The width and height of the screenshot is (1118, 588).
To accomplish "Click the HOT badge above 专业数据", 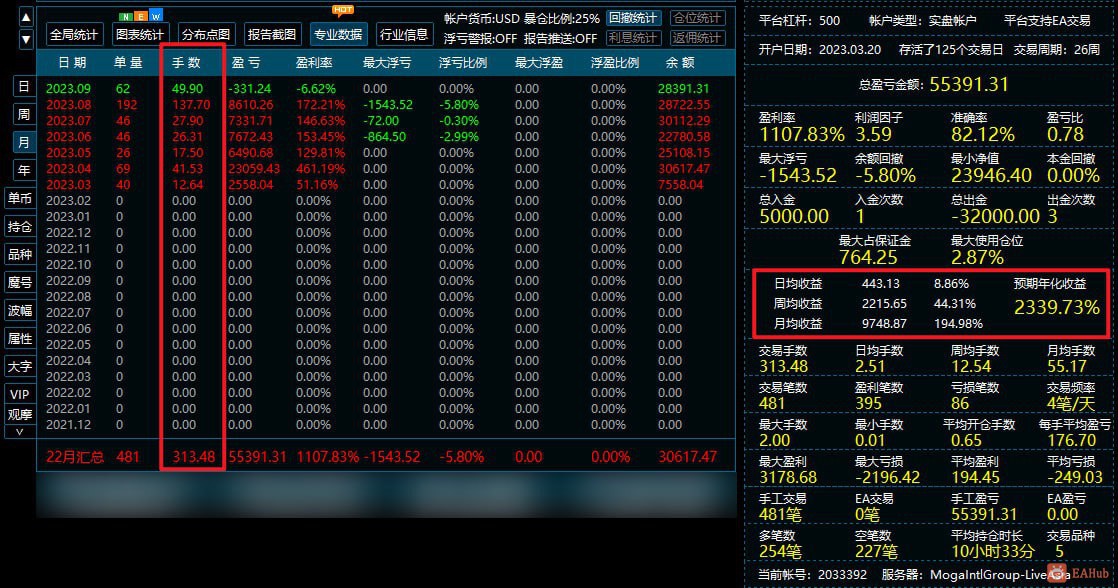I will click(343, 10).
